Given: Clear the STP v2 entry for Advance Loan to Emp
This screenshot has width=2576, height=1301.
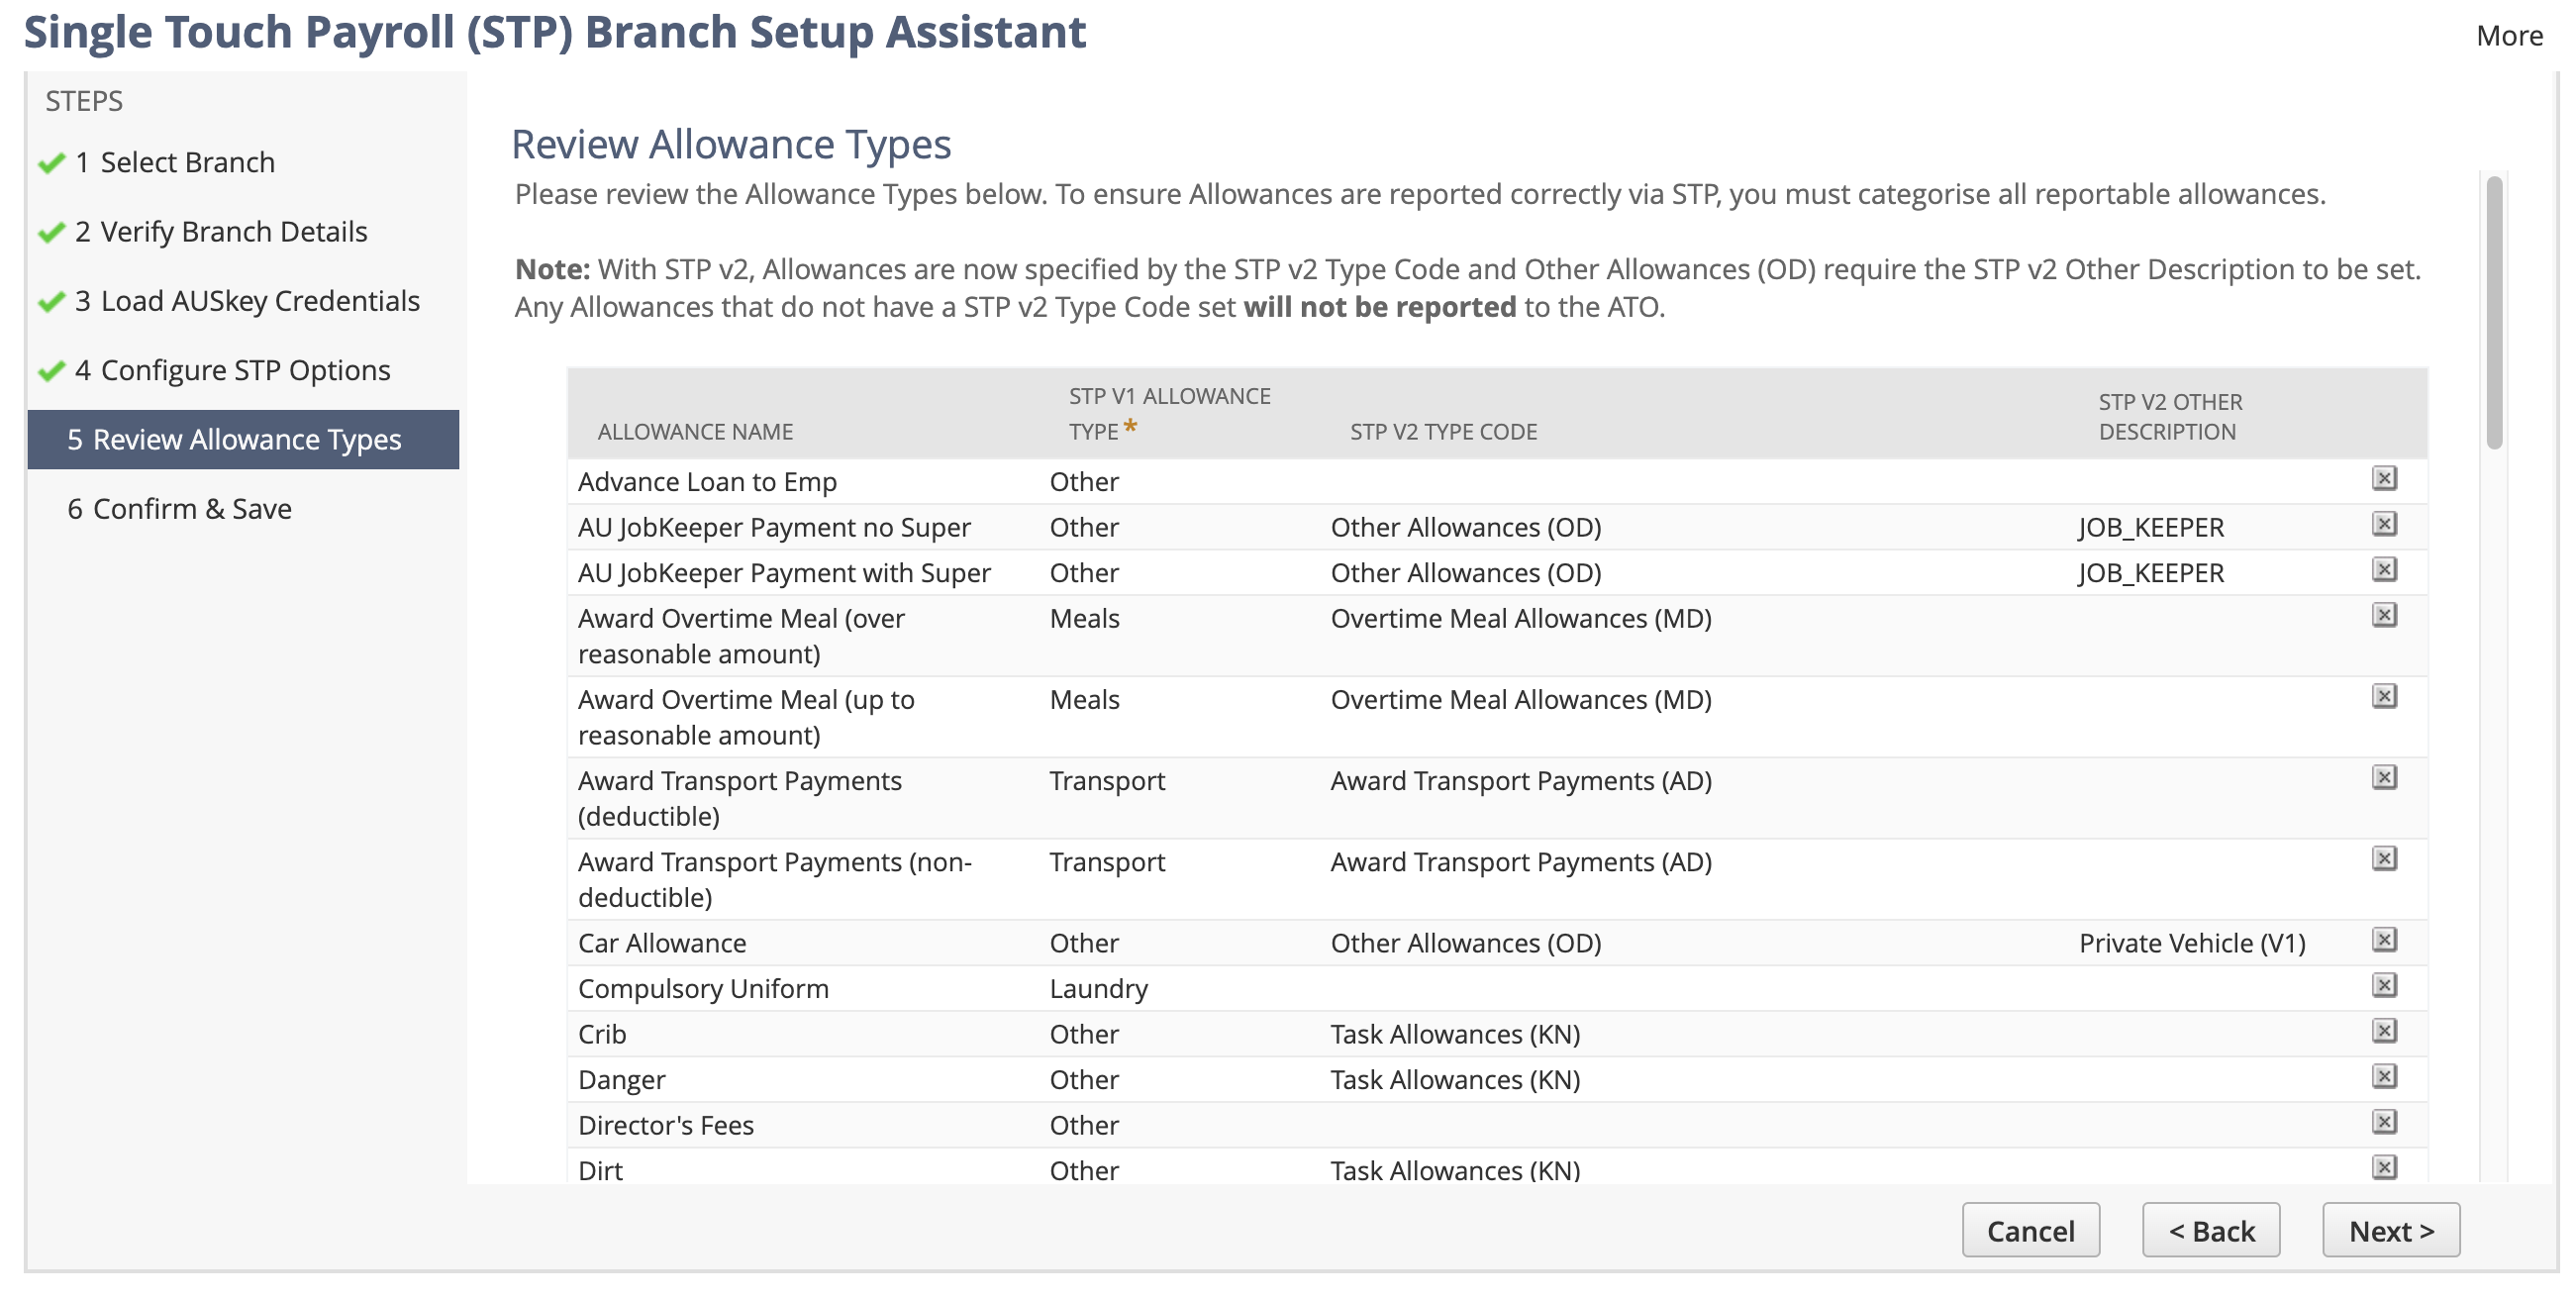Looking at the screenshot, I should click(x=2387, y=479).
